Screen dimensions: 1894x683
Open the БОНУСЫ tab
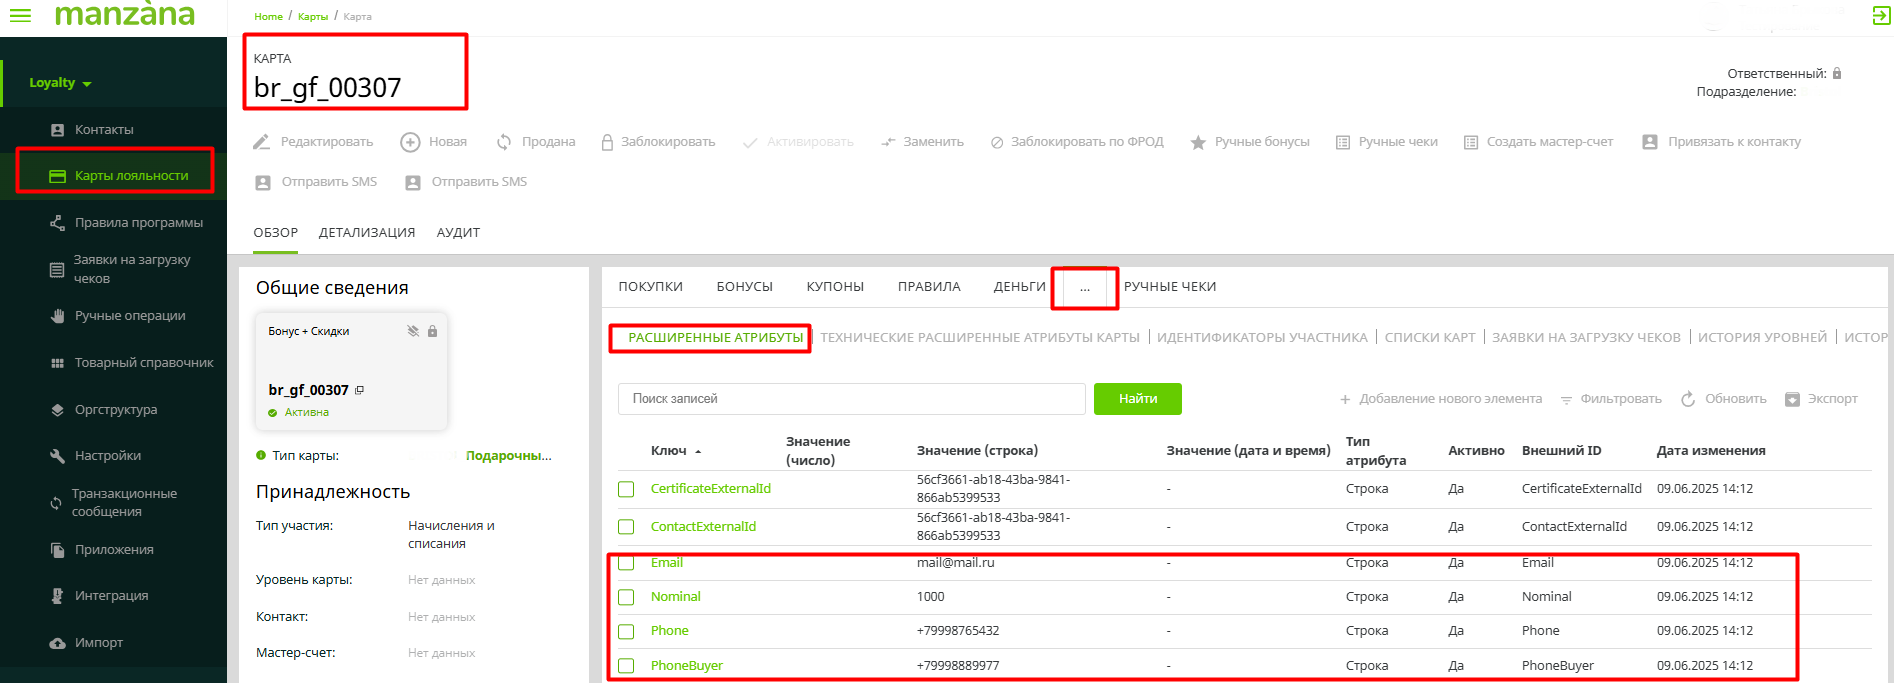tap(745, 287)
